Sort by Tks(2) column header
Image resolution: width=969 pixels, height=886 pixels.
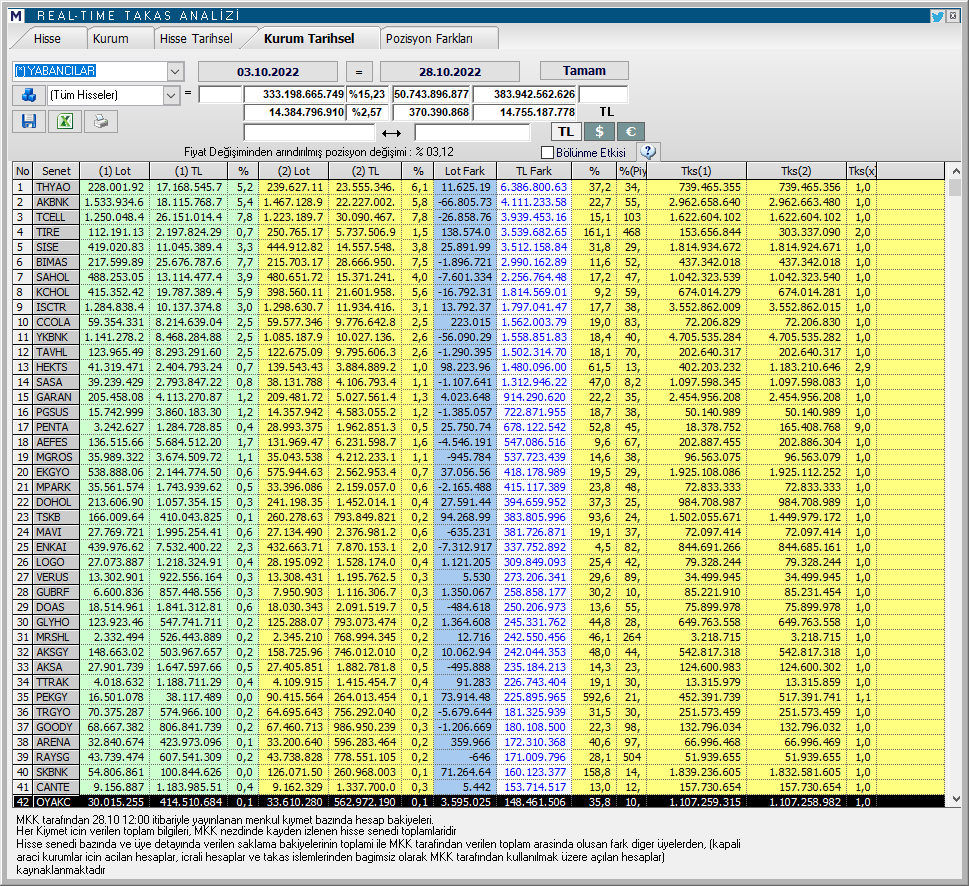pyautogui.click(x=796, y=171)
